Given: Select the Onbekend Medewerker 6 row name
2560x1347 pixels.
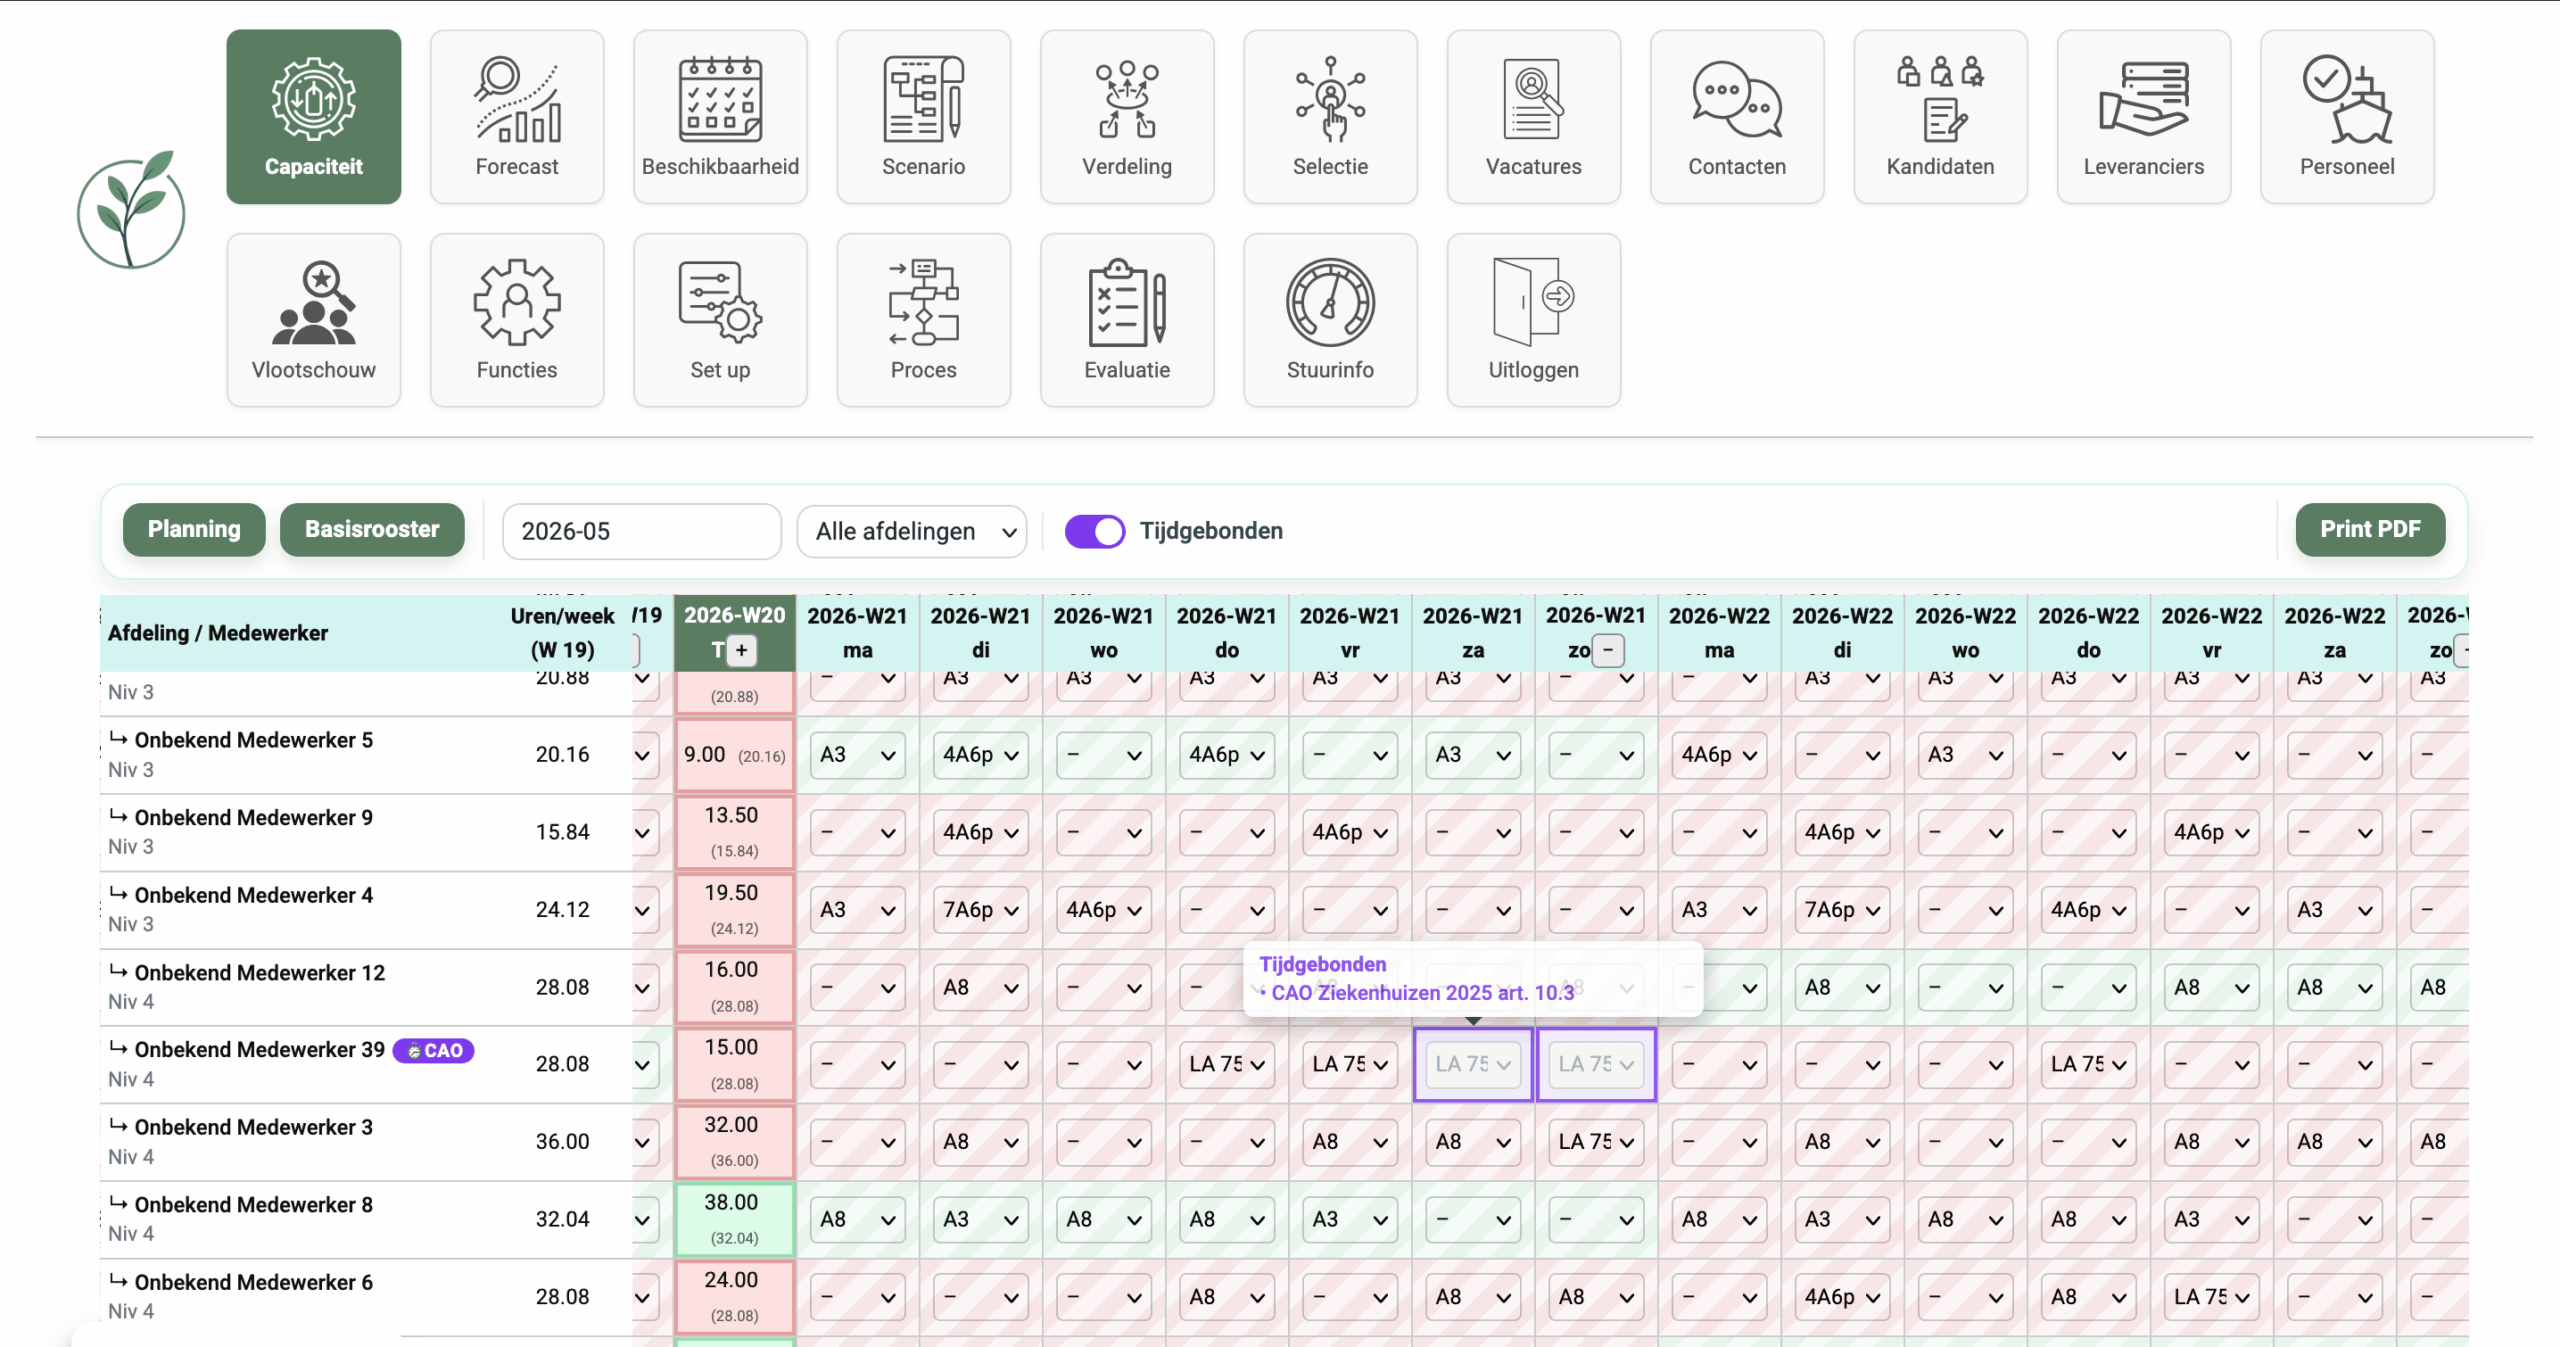Looking at the screenshot, I should 253,1283.
